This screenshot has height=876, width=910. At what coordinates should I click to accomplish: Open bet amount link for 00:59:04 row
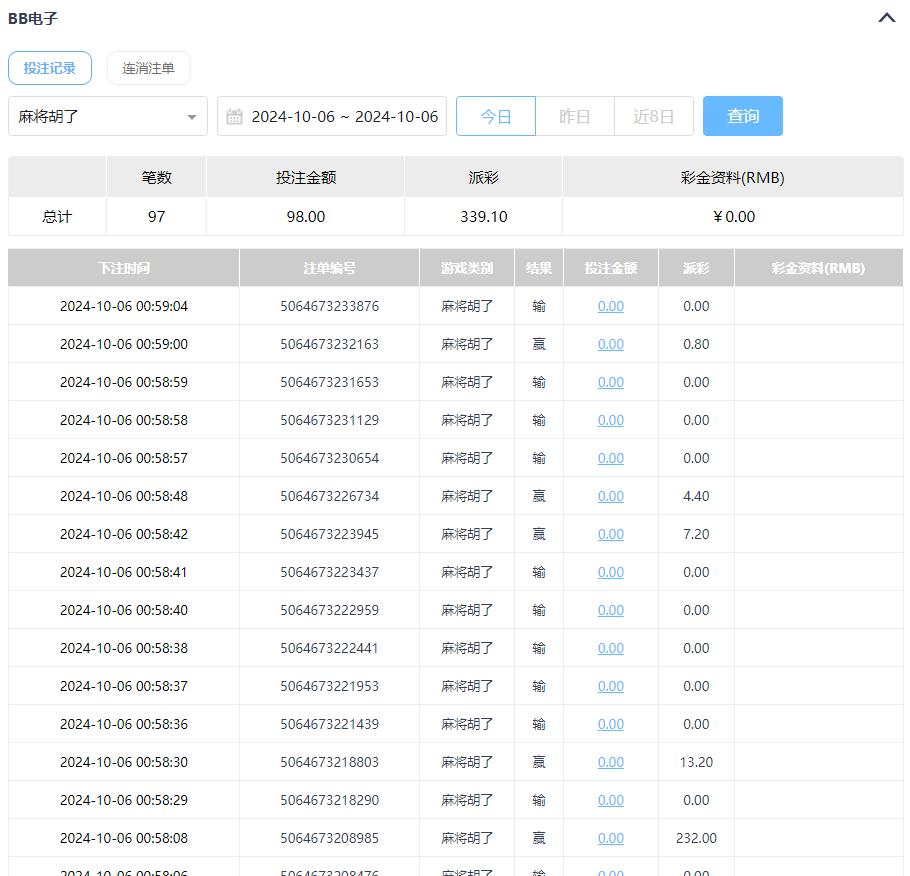(x=610, y=306)
